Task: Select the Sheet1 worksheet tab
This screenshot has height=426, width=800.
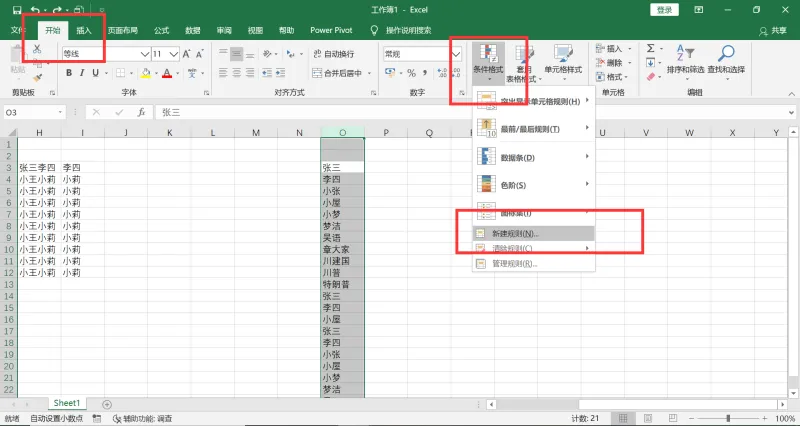Action: click(67, 403)
